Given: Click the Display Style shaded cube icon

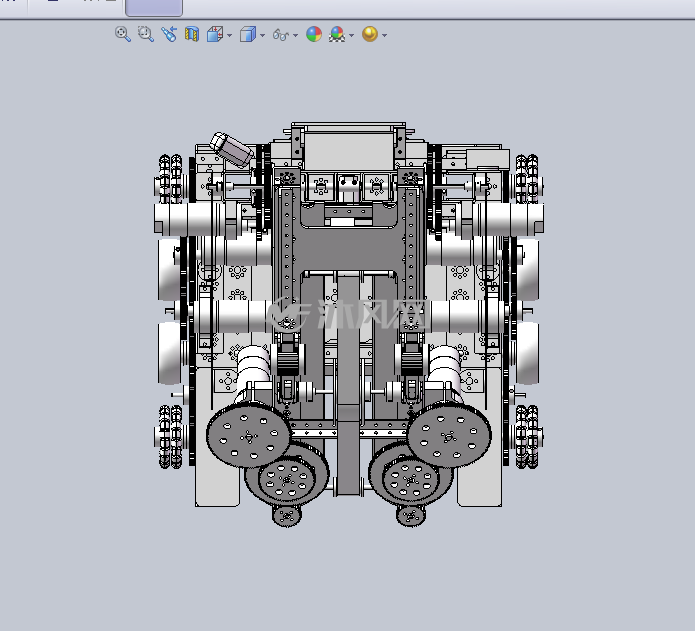Looking at the screenshot, I should tap(248, 34).
